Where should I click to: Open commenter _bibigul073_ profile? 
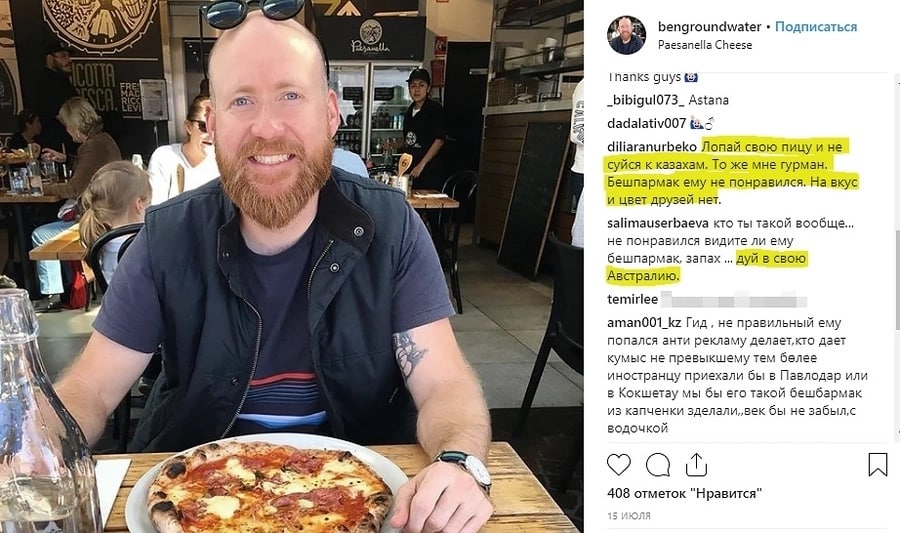point(646,100)
